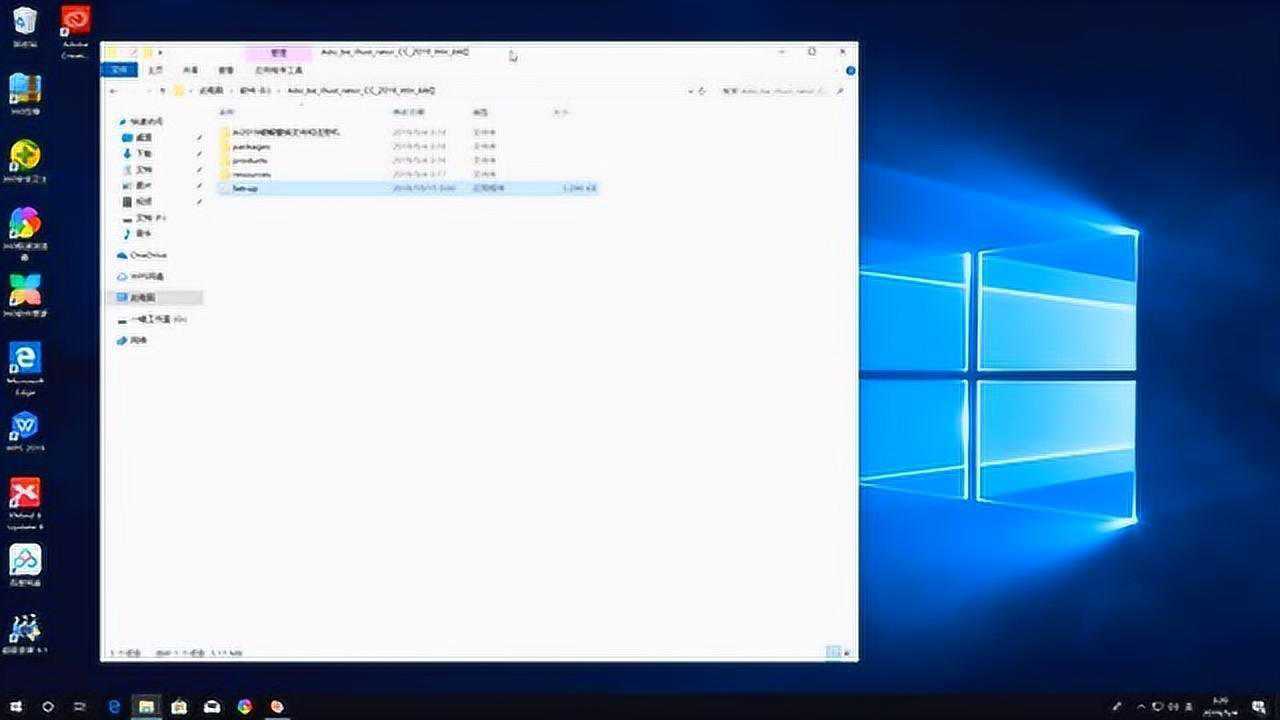Screen dimensions: 1280x720
Task: Open the Microsoft Store taskbar icon
Action: 179,706
